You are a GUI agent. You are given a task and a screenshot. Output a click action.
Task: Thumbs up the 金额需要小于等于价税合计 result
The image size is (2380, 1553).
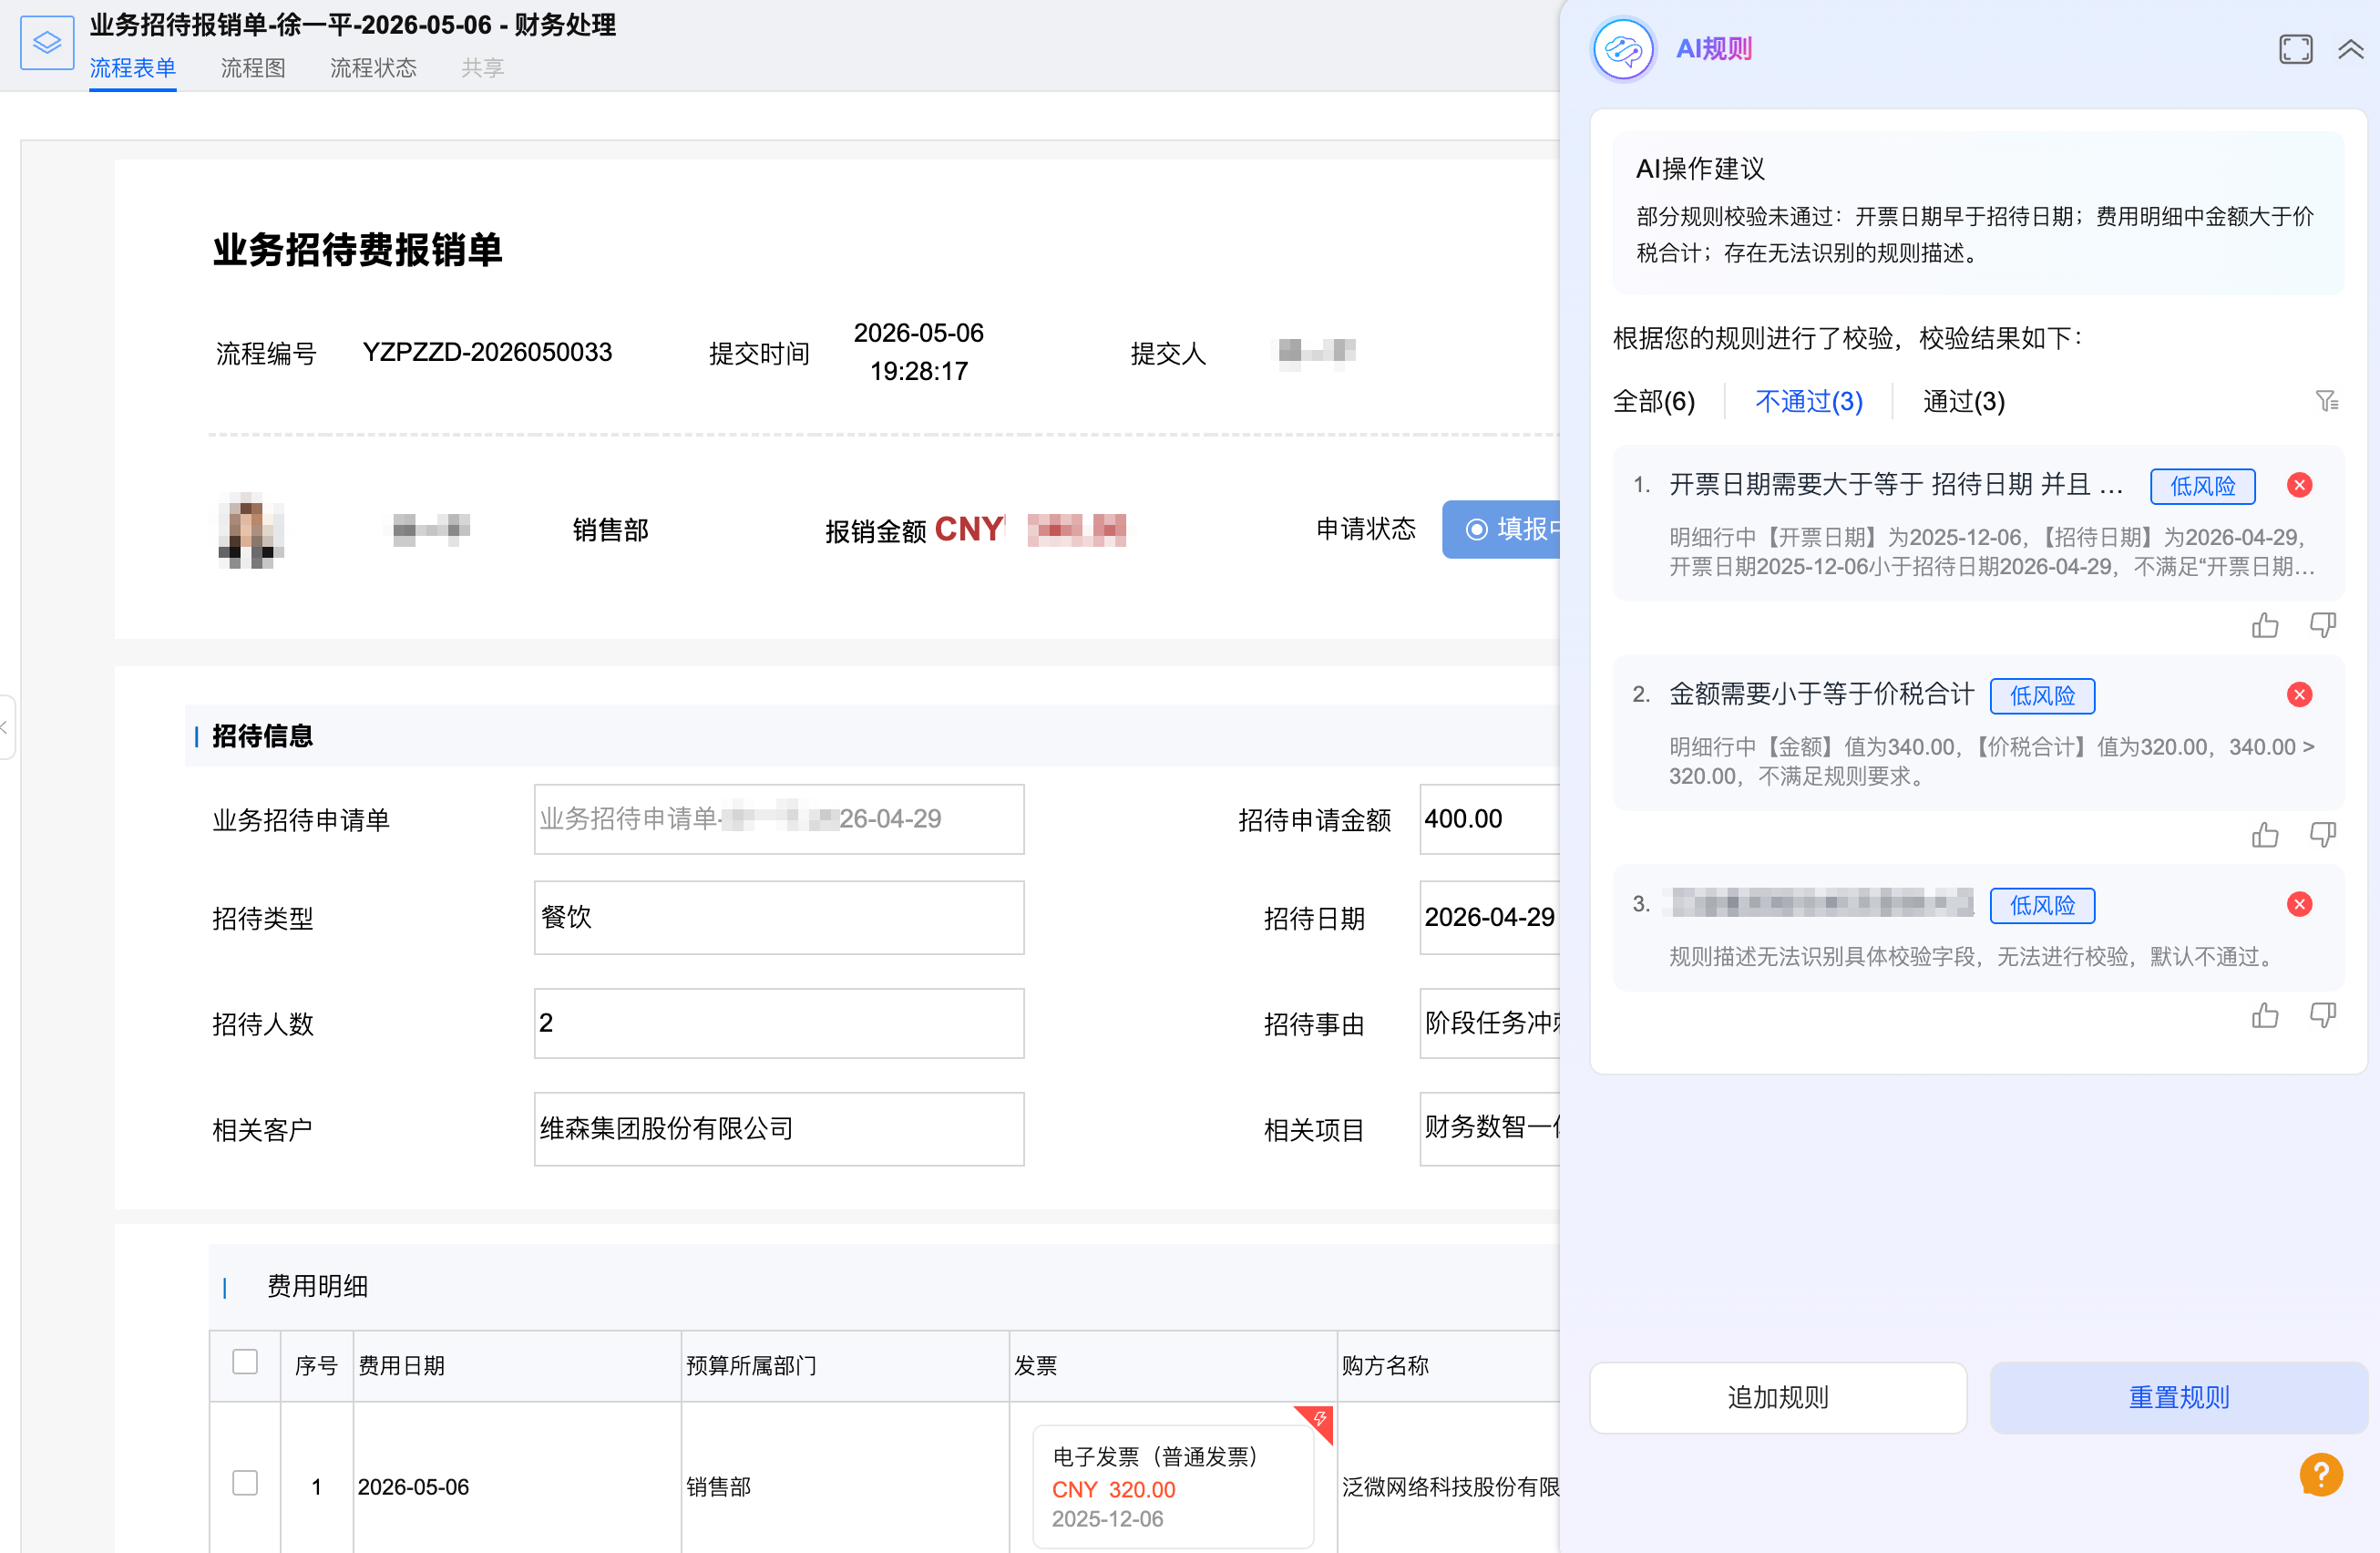coord(2265,834)
